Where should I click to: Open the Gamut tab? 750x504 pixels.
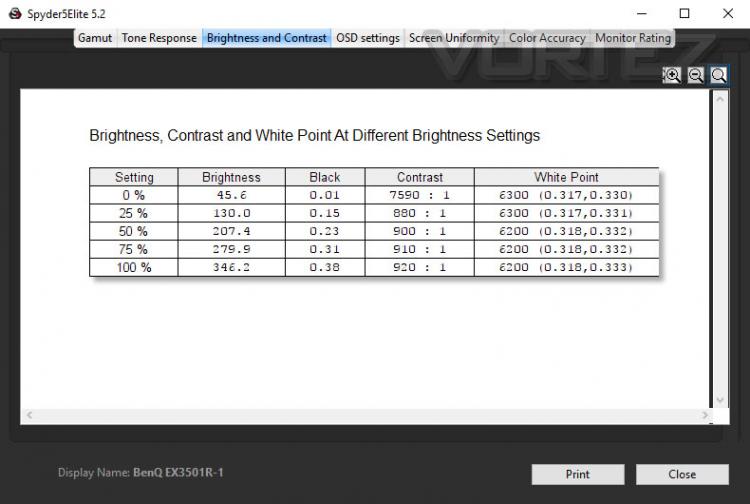point(95,38)
